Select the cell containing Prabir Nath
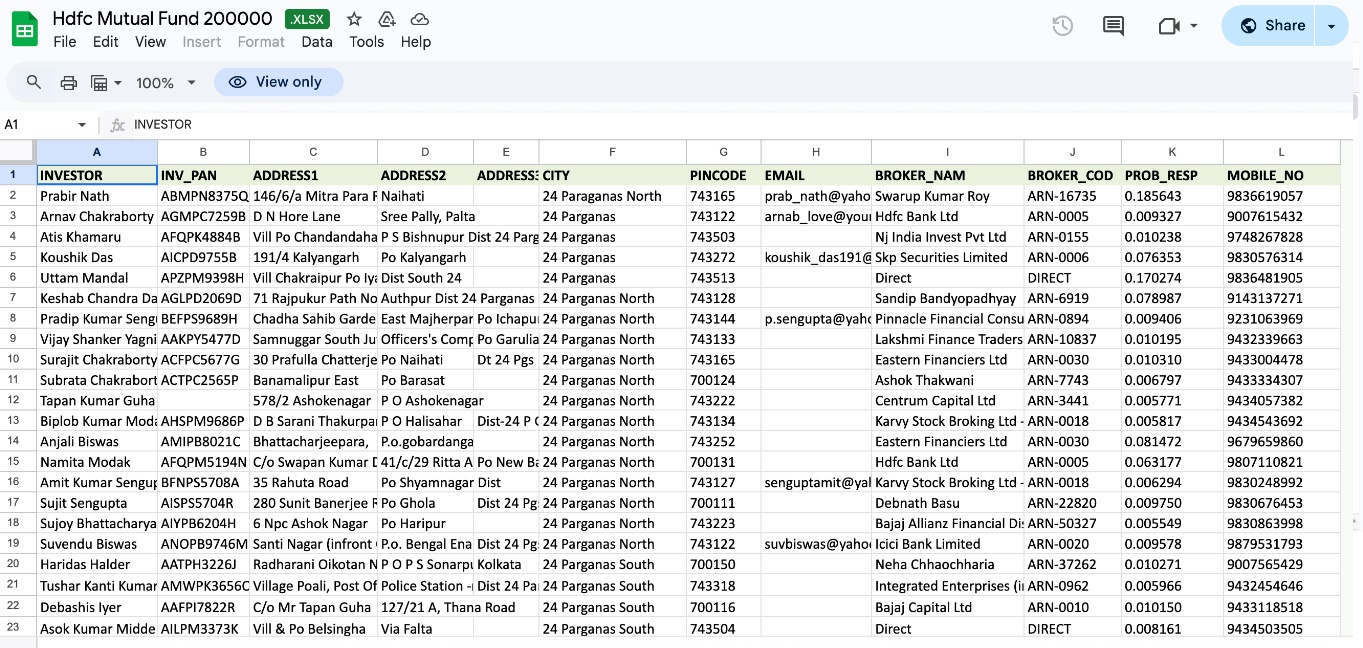Image resolution: width=1363 pixels, height=648 pixels. pos(96,196)
